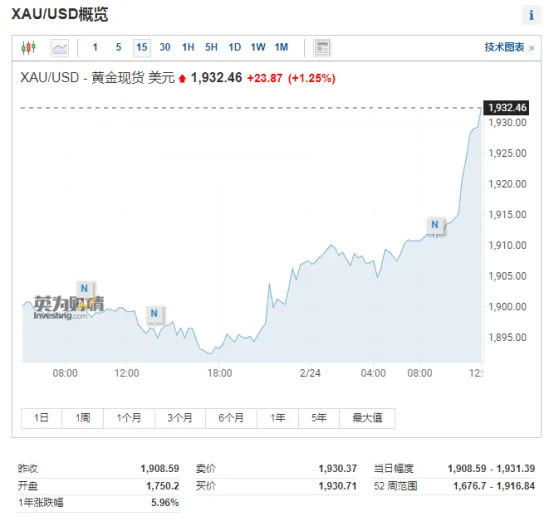The image size is (554, 522).
Task: Choose the 1W chart interval
Action: tap(258, 47)
